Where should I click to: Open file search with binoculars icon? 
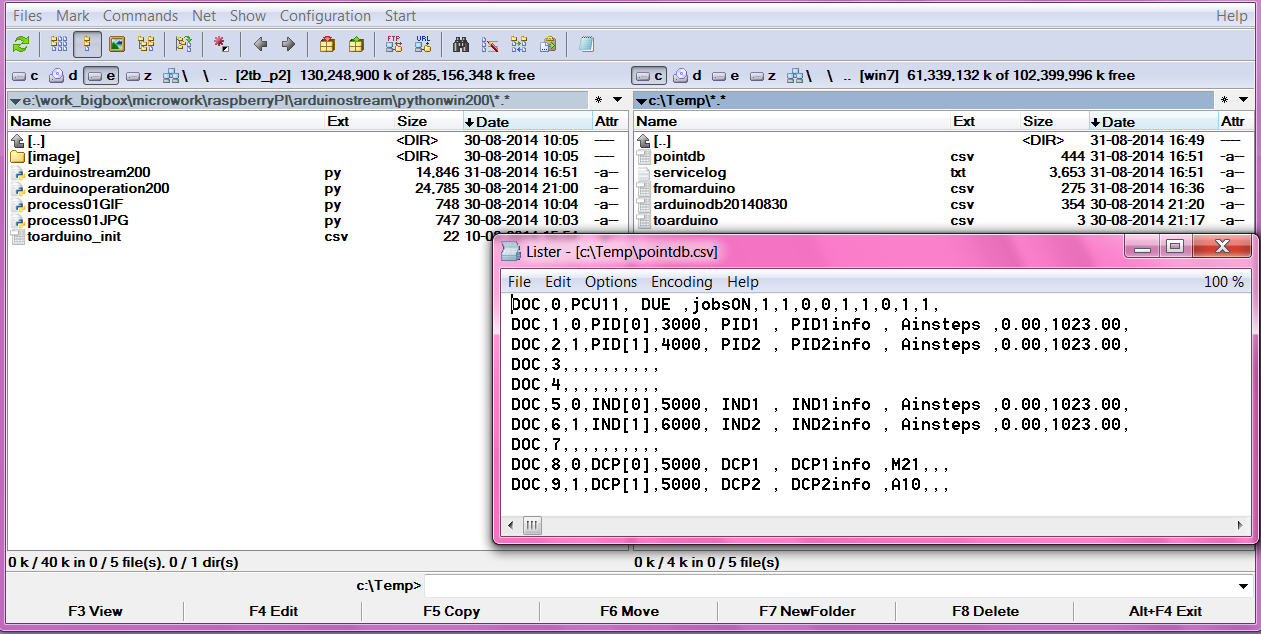pos(461,44)
